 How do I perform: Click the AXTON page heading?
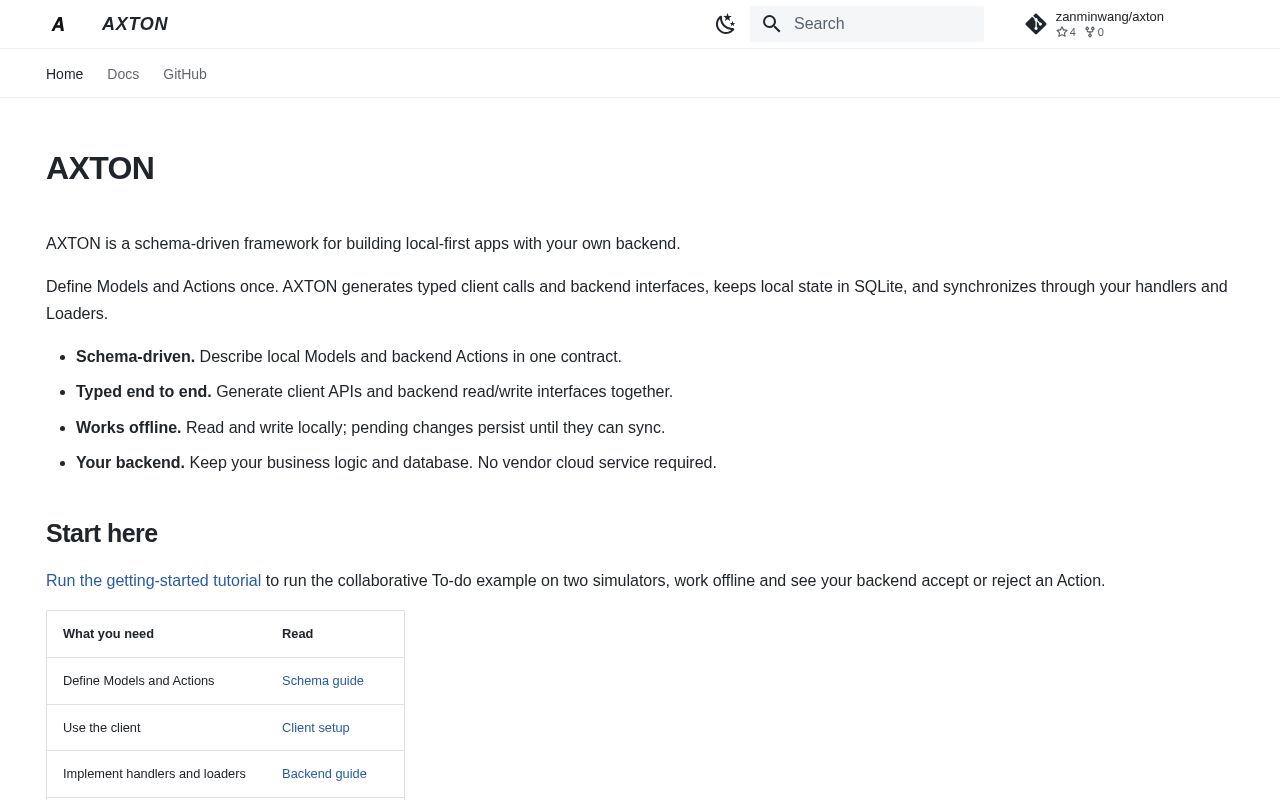tap(100, 168)
